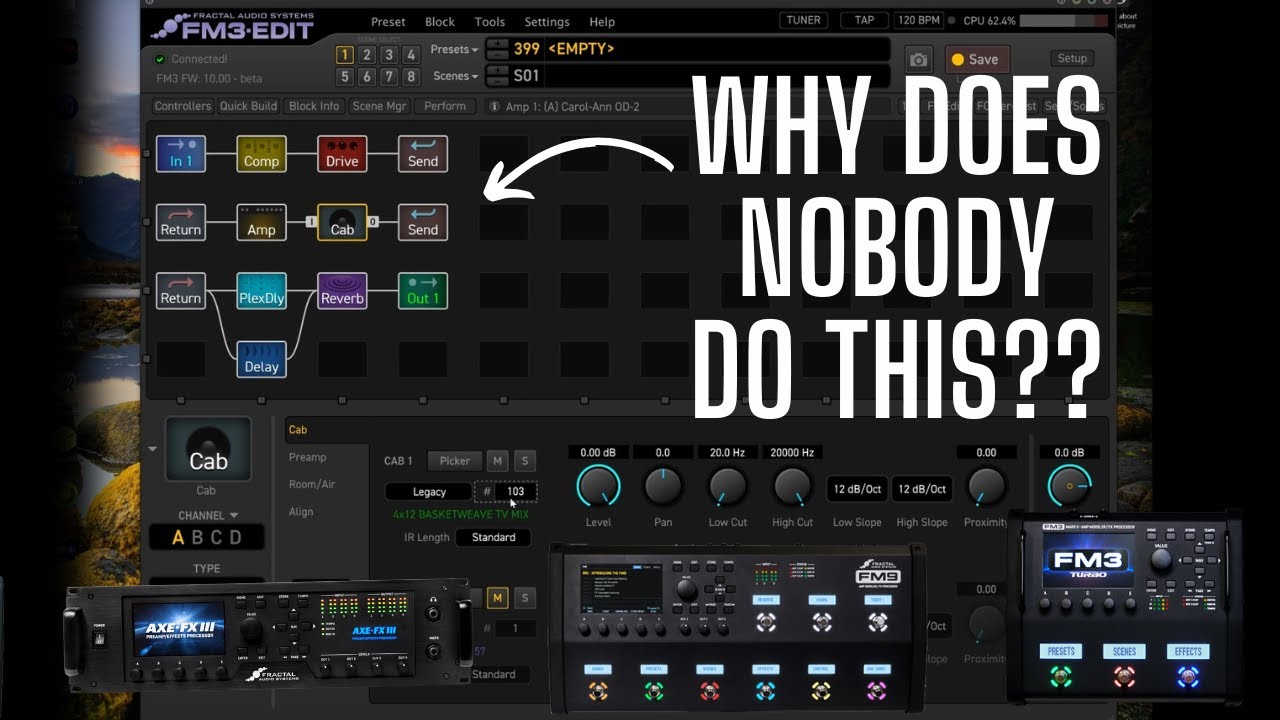Switch to channel C
Image resolution: width=1280 pixels, height=720 pixels.
coord(216,538)
